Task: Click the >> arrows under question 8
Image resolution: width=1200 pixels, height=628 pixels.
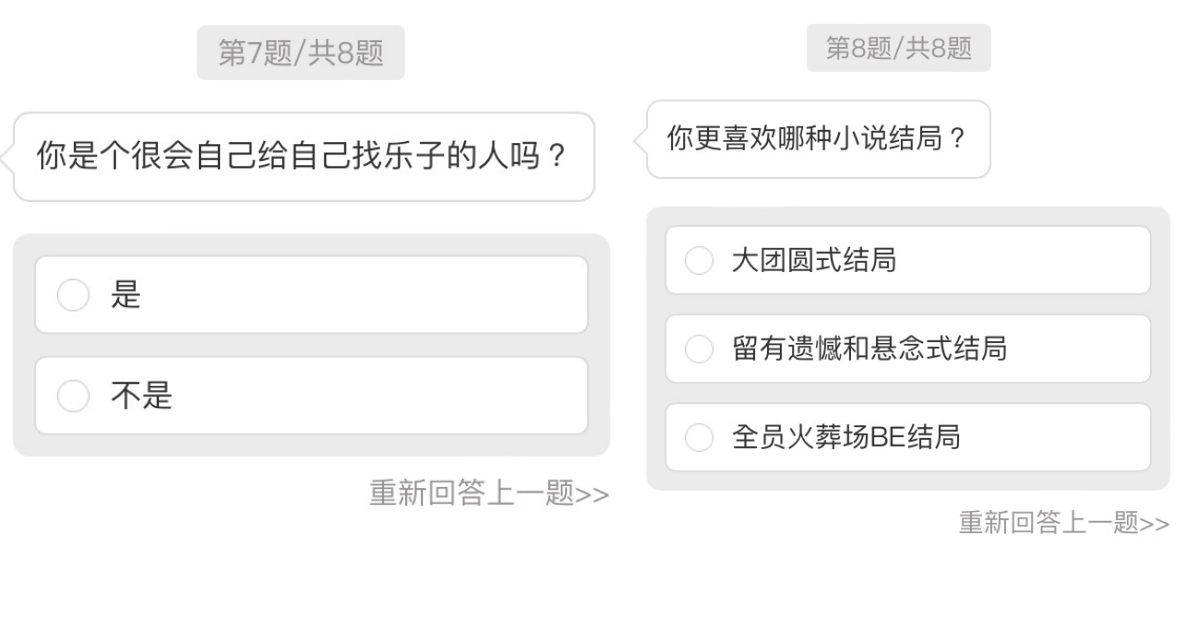Action: [1154, 523]
